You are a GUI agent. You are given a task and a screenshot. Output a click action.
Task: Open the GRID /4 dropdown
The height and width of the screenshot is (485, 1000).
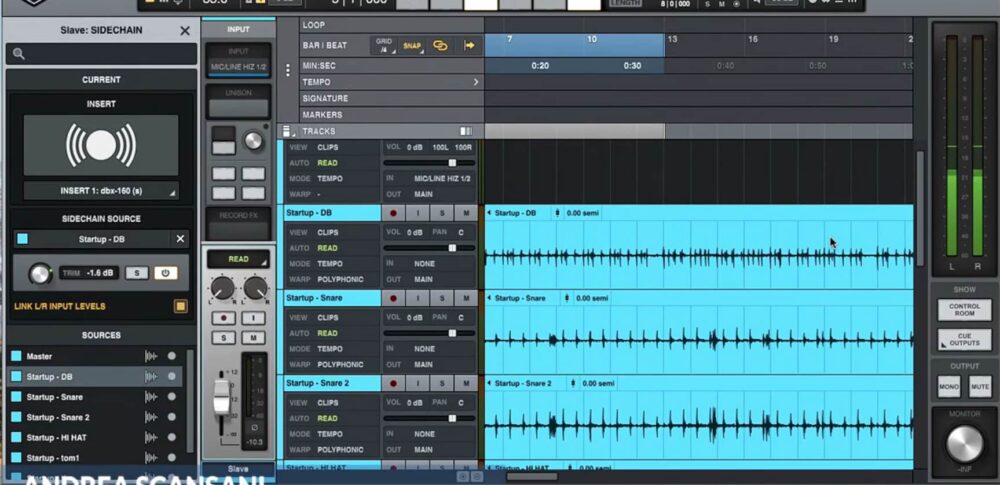click(x=384, y=45)
